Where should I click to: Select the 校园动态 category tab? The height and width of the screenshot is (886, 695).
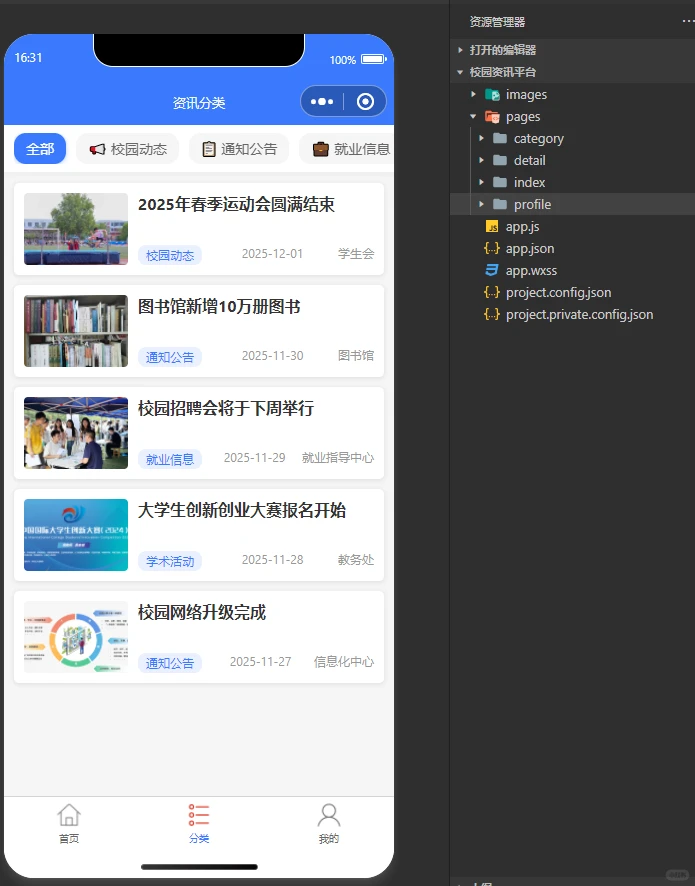[x=128, y=149]
